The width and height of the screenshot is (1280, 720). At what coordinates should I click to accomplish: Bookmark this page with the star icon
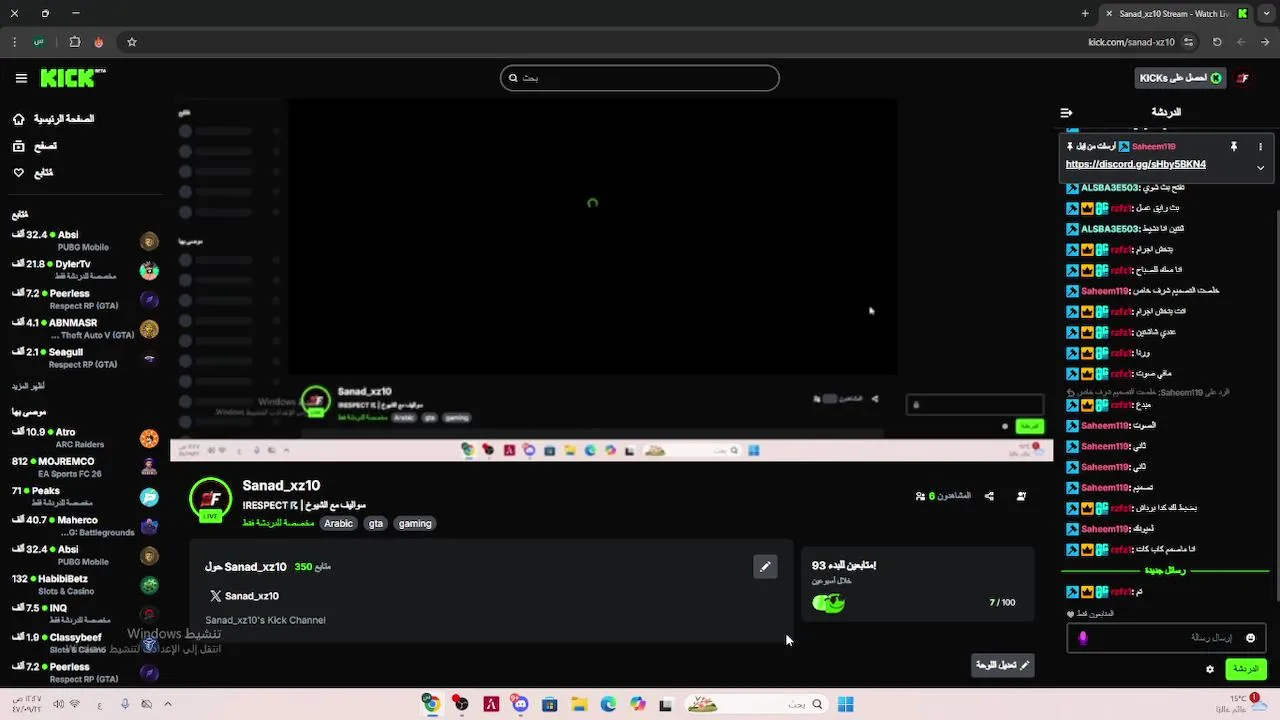[x=131, y=42]
